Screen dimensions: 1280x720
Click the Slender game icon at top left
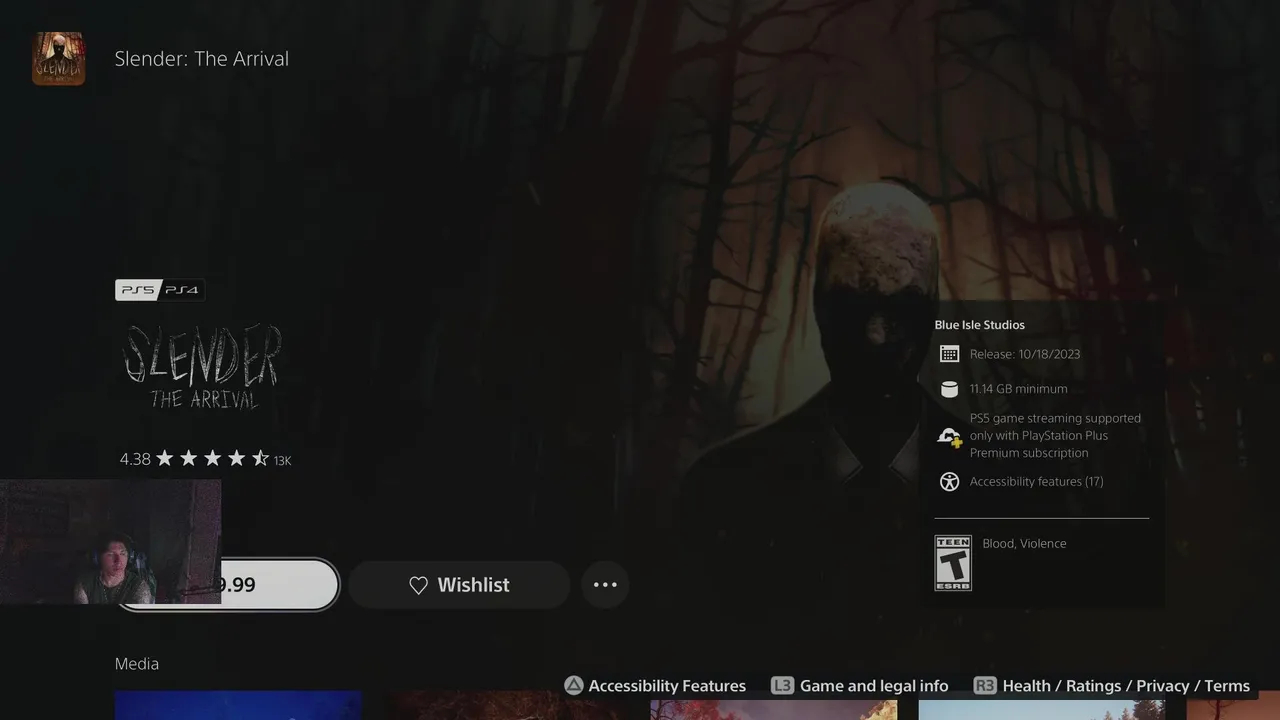(x=58, y=59)
